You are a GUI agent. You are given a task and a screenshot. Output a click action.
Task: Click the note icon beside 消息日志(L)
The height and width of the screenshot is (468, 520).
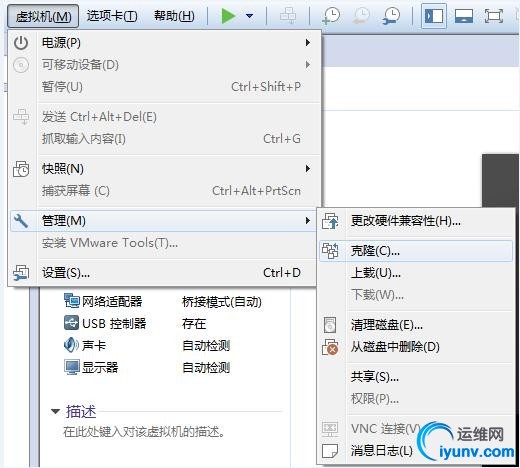(330, 451)
